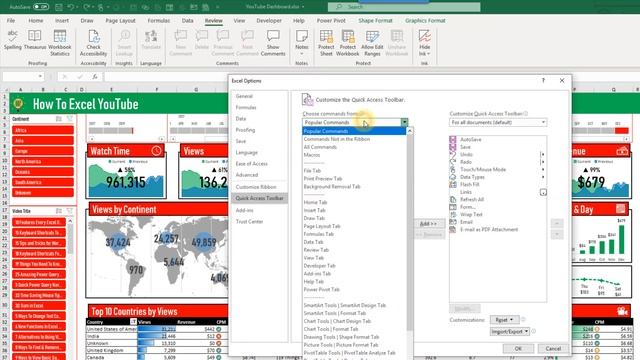Open For all documents dropdown
The image size is (640, 360).
pos(498,122)
